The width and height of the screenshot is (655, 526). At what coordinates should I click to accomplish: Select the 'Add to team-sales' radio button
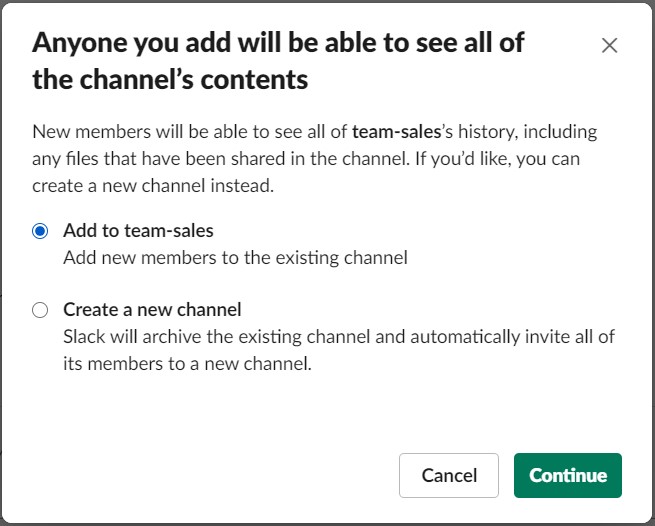point(40,231)
